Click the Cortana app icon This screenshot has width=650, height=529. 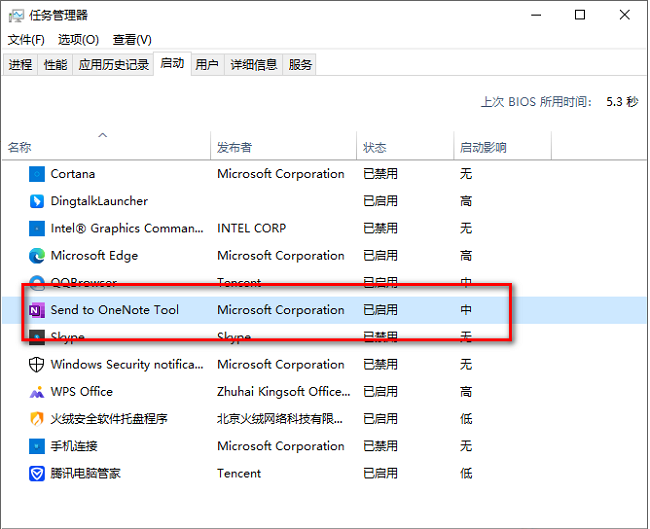pyautogui.click(x=36, y=174)
